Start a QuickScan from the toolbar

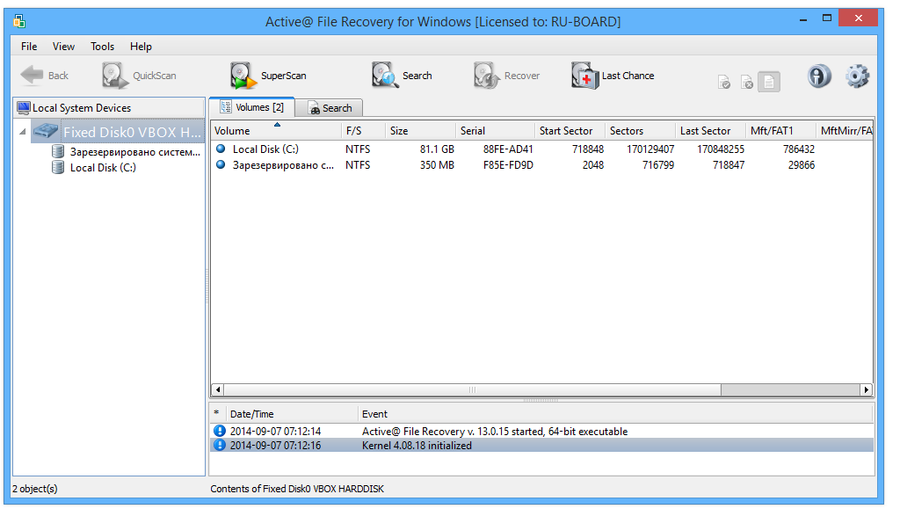coord(139,75)
